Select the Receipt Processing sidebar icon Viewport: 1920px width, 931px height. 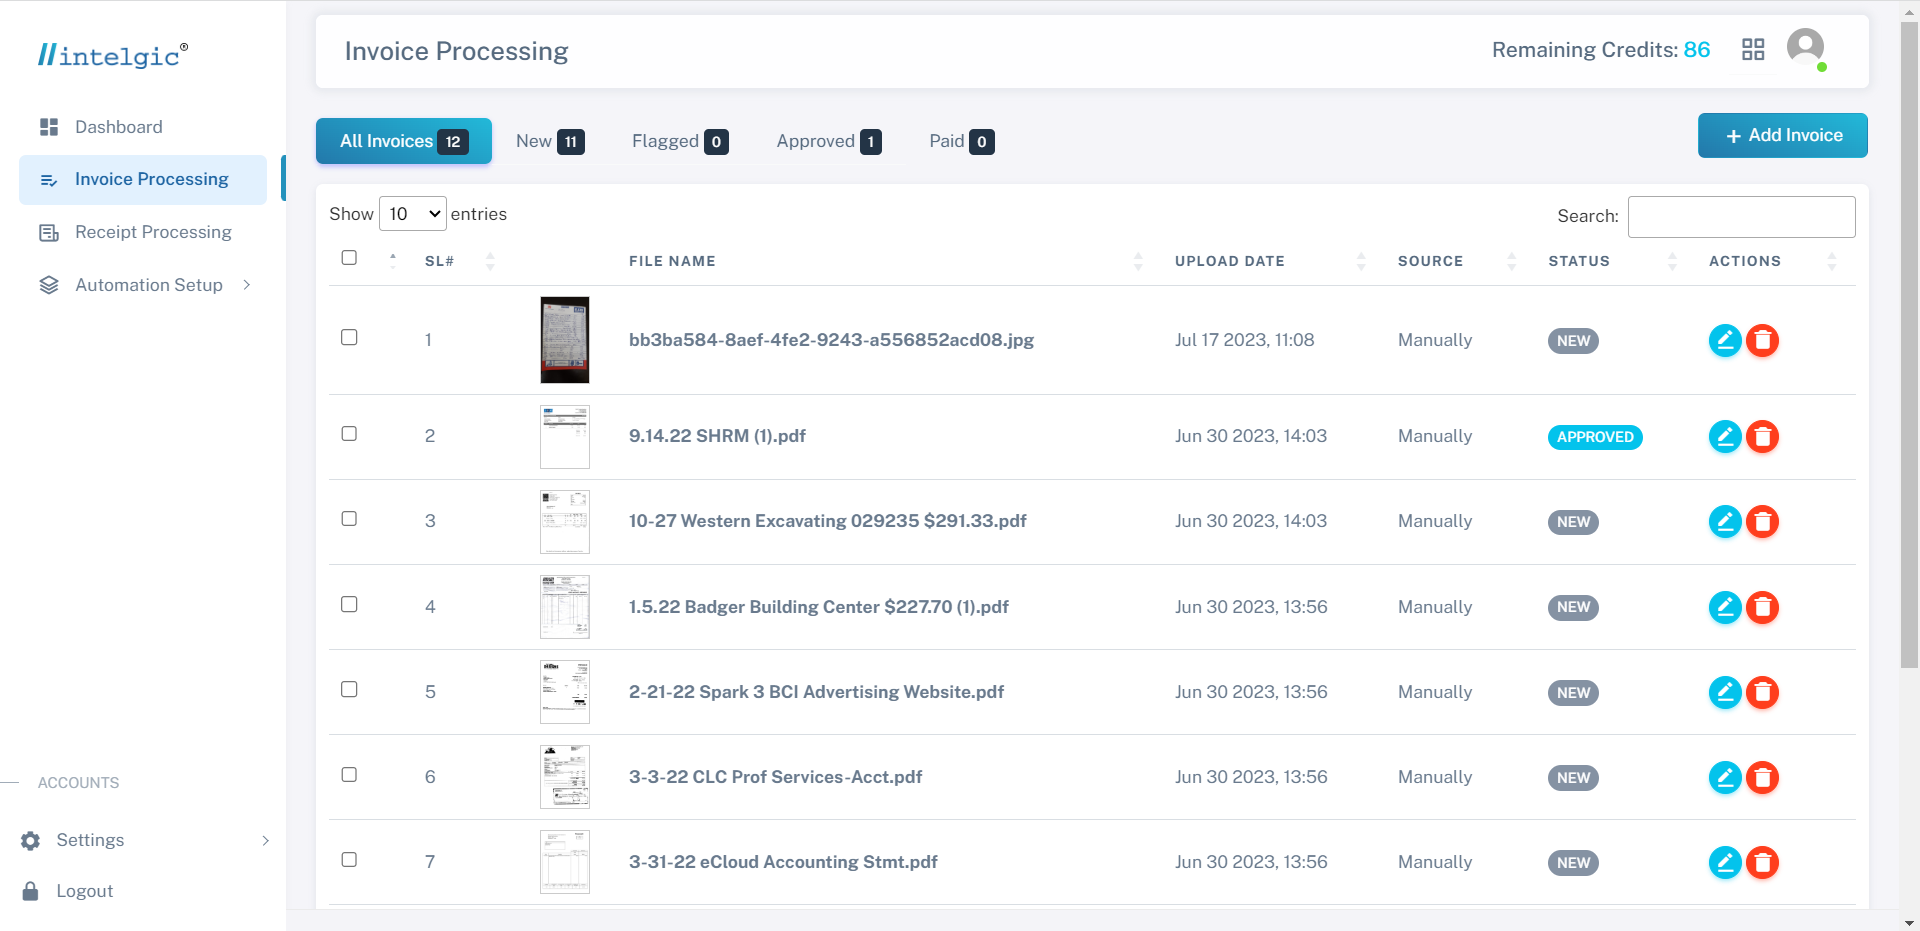pyautogui.click(x=48, y=232)
